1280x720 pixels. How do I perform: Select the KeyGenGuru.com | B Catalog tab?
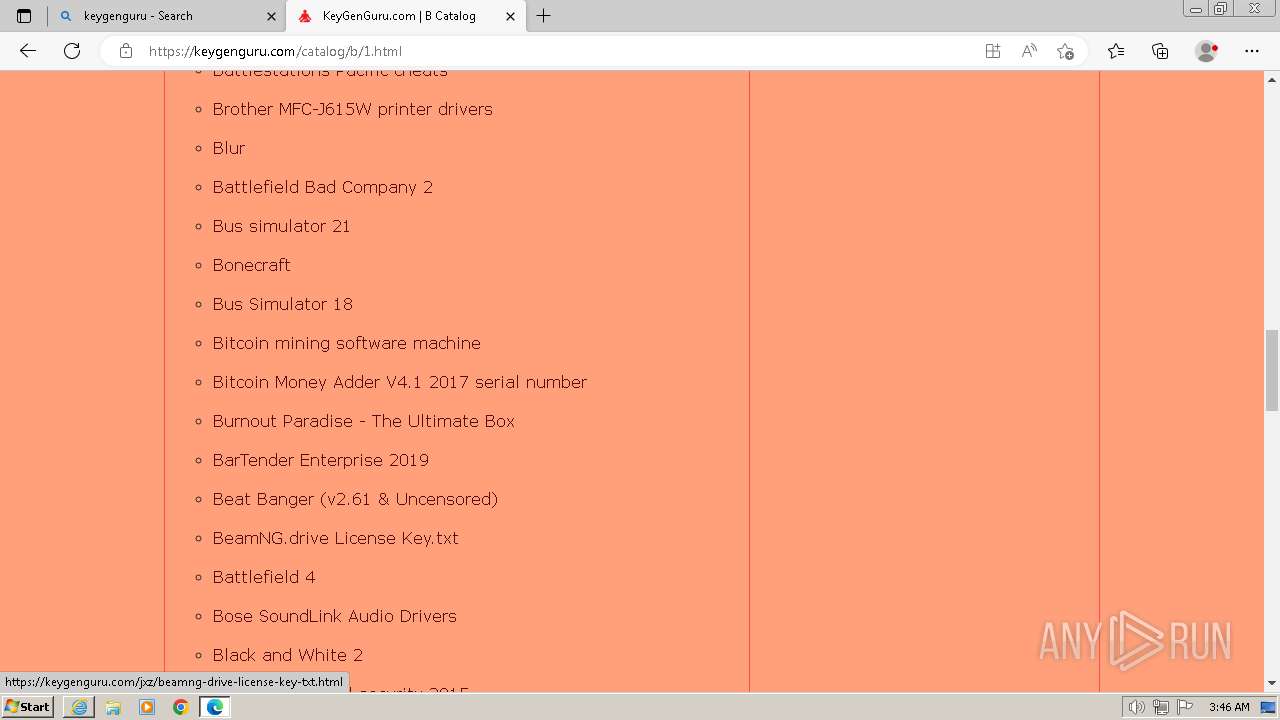406,16
